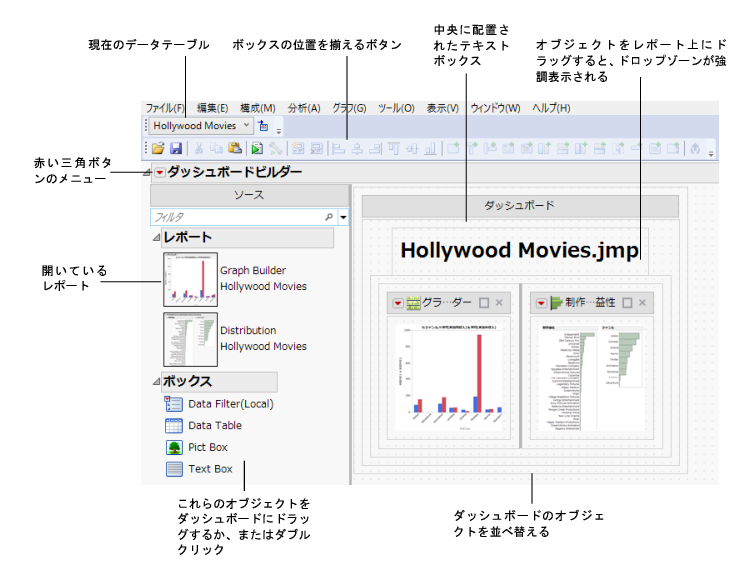The image size is (729, 572).
Task: Open ダッシュボードビルダー red triangle menu
Action: tap(160, 173)
